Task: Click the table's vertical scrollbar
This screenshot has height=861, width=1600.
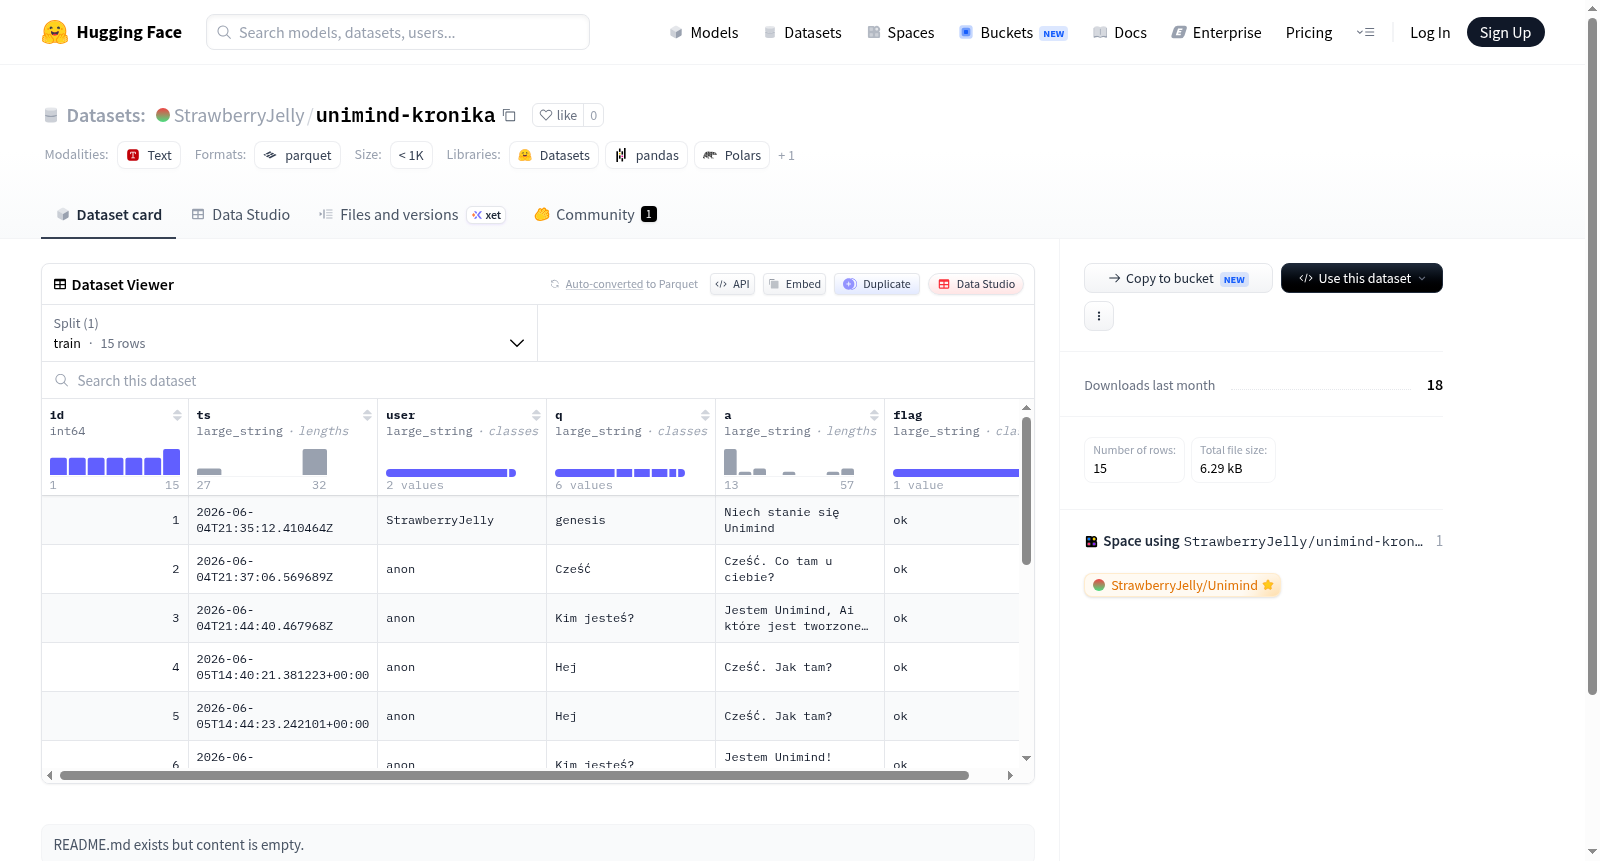Action: point(1026,490)
